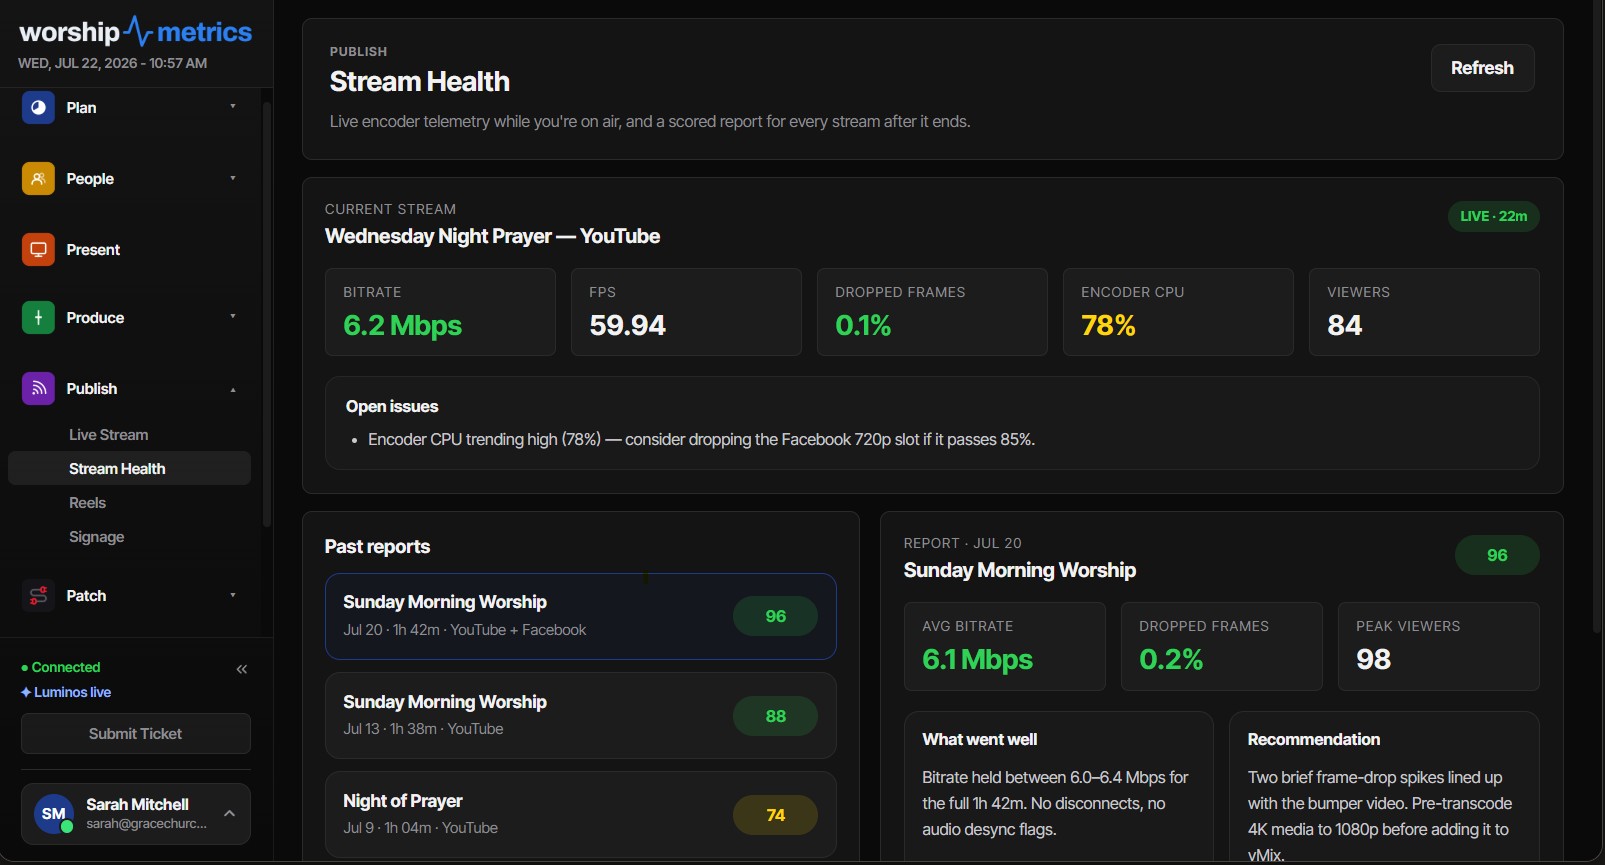The height and width of the screenshot is (865, 1605).
Task: Select the Patch sidebar label
Action: tap(86, 595)
